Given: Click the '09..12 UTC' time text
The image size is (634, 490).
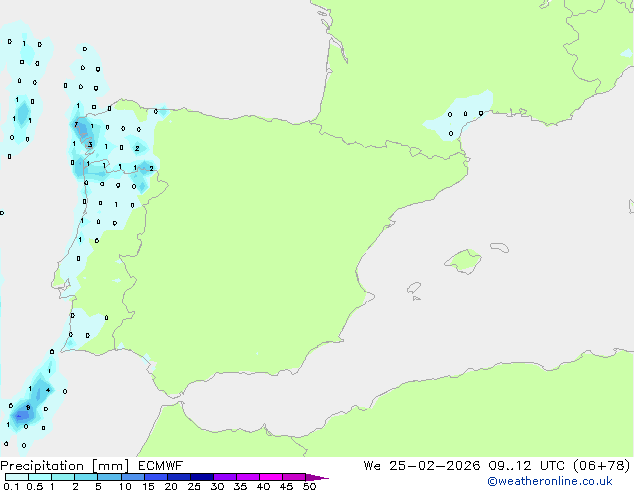Looking at the screenshot, I should 526,466.
